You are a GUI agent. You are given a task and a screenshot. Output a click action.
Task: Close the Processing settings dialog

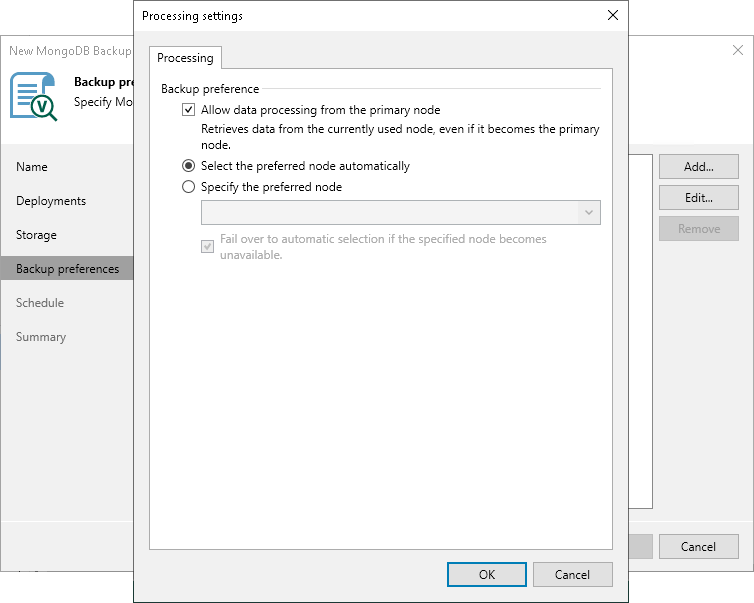pyautogui.click(x=613, y=15)
